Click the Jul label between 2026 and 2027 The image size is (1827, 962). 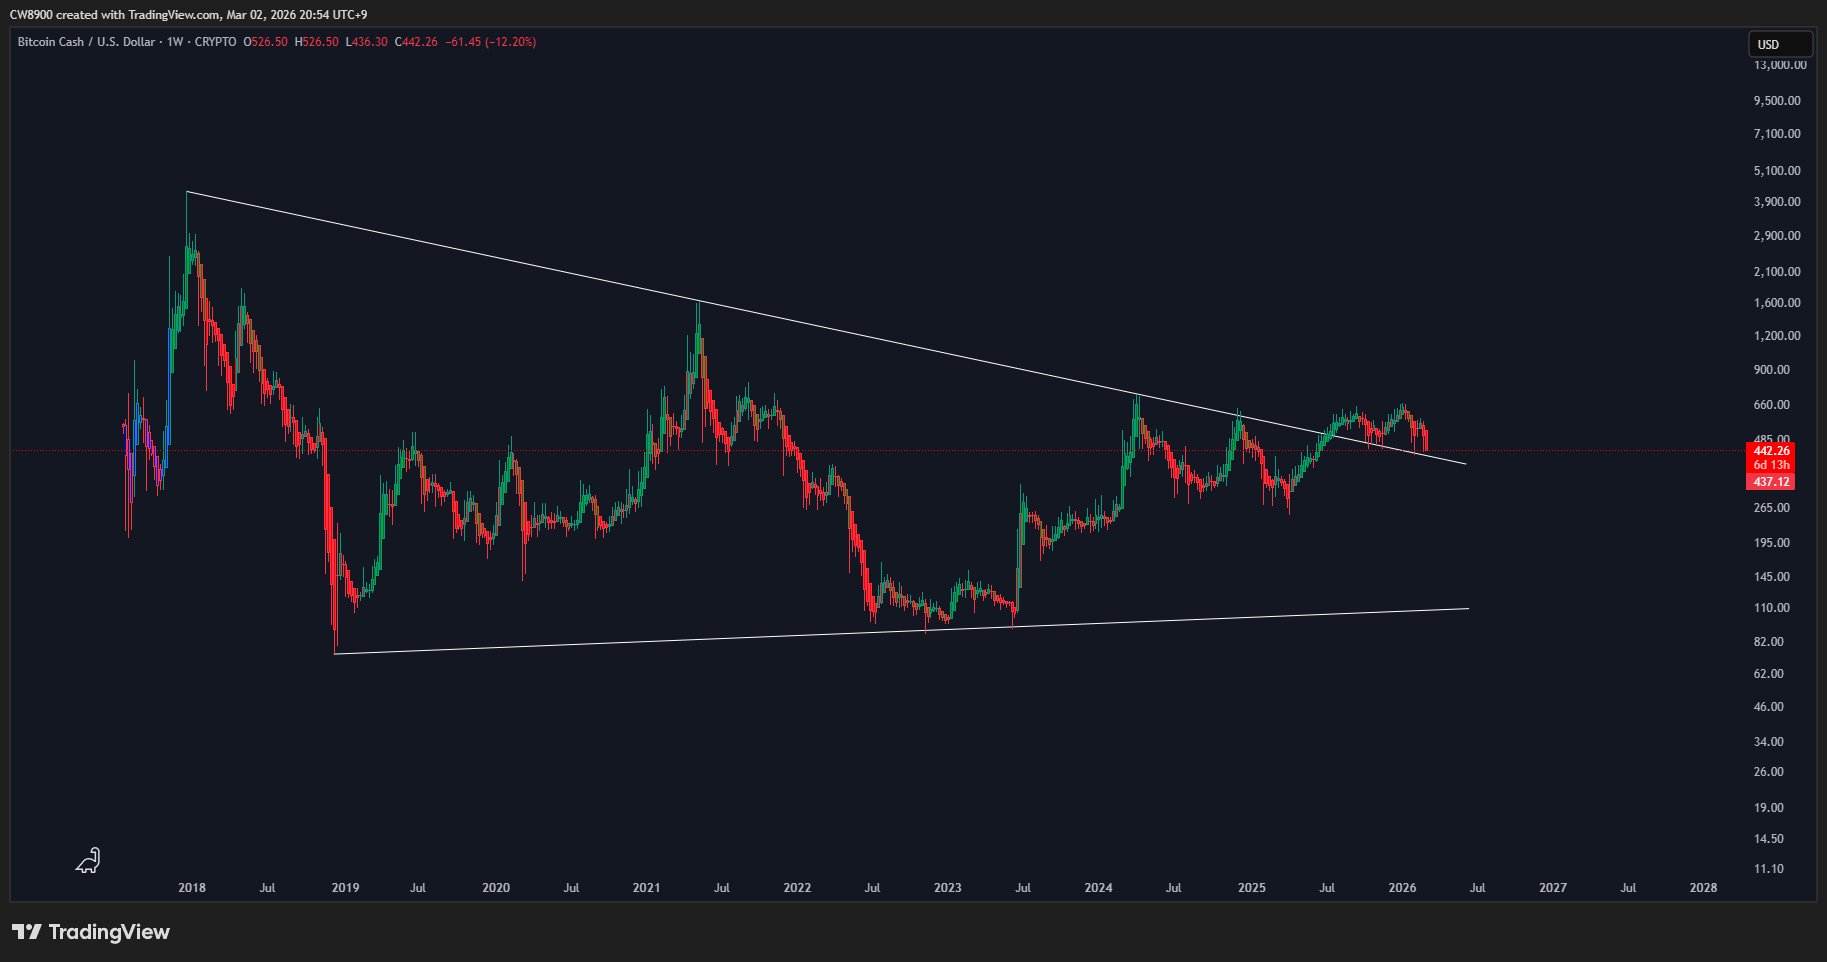click(1477, 888)
